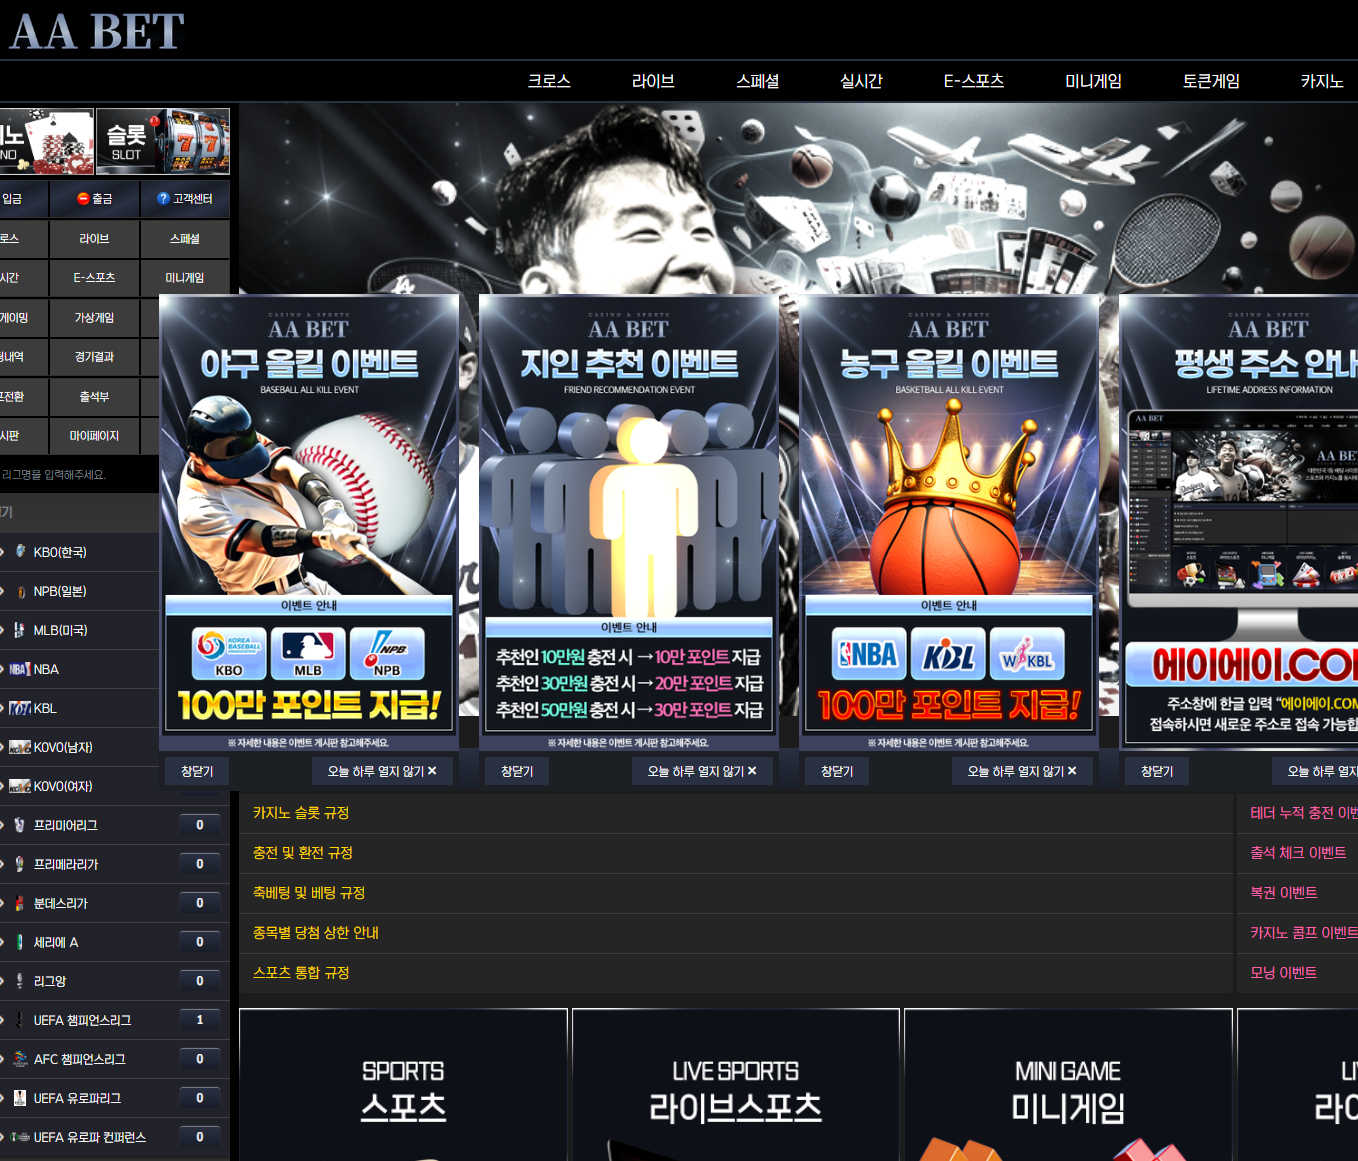Select the KBO(한국) league label
Screen dimensions: 1358x1161
click(60, 553)
